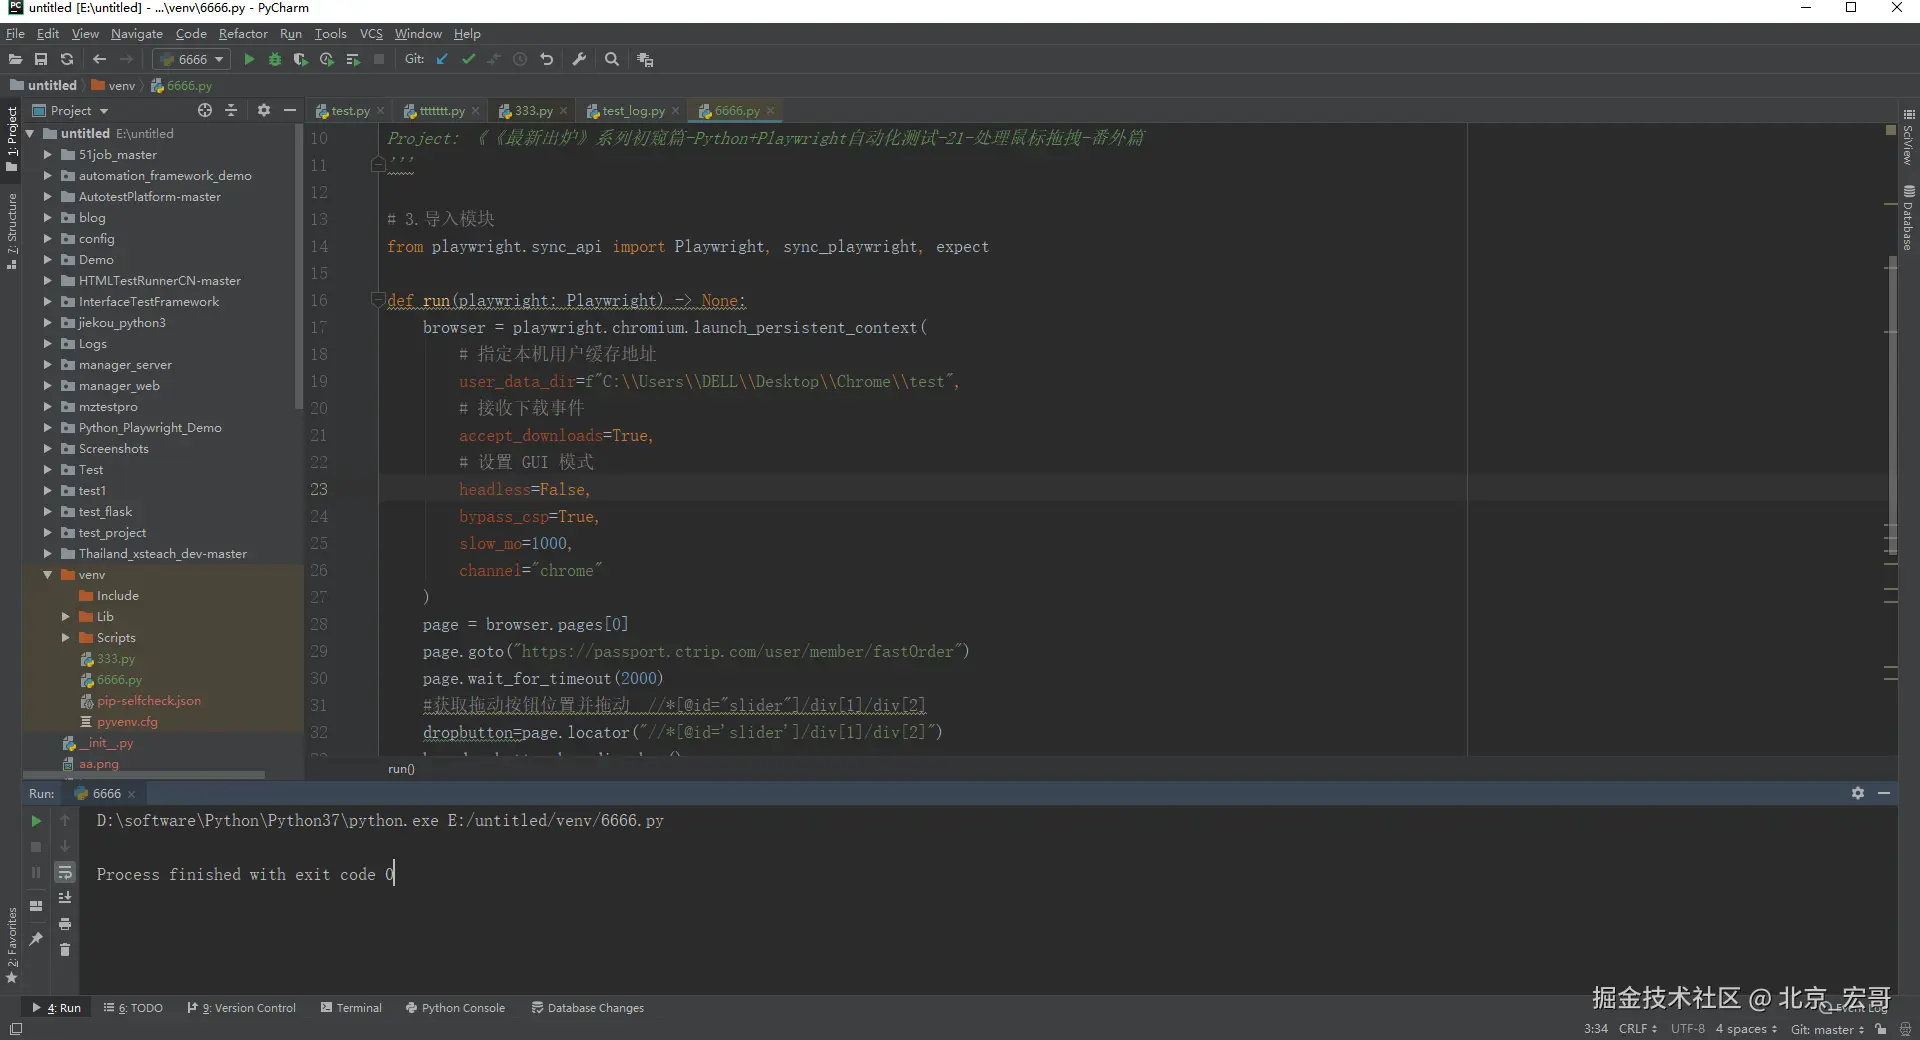This screenshot has width=1920, height=1040.
Task: Click the Git commit checkmark icon
Action: [x=468, y=60]
